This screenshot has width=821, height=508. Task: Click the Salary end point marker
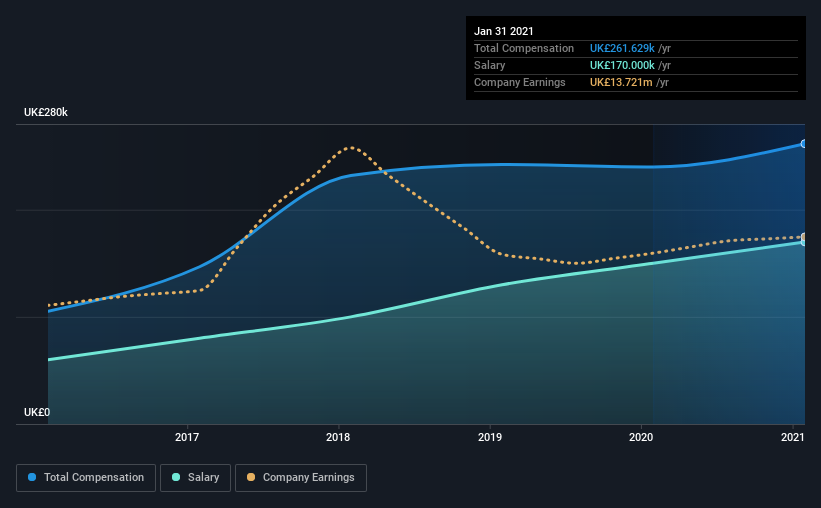coord(803,243)
